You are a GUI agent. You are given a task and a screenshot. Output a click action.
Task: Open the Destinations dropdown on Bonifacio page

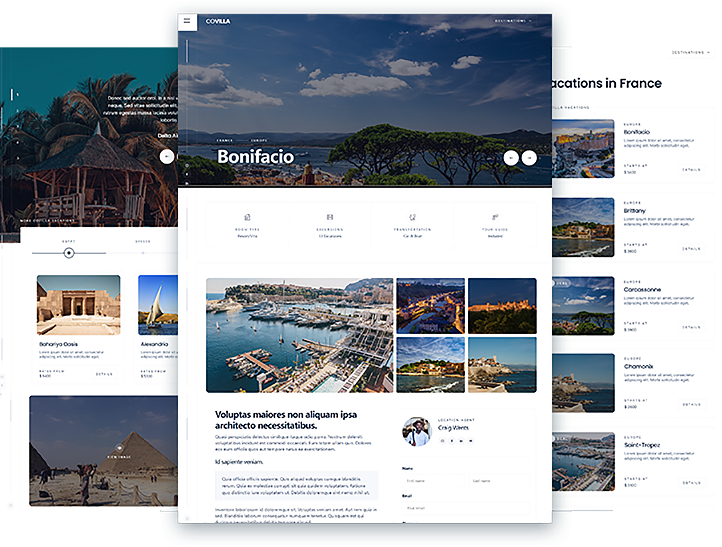pos(513,21)
